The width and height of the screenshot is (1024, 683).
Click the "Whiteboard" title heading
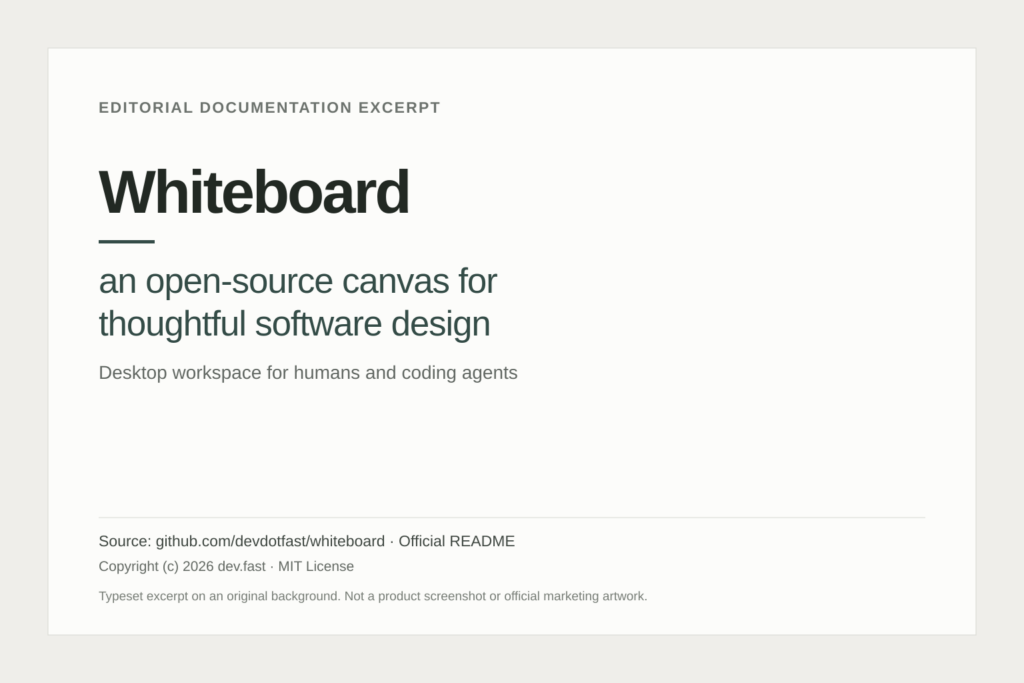(253, 192)
